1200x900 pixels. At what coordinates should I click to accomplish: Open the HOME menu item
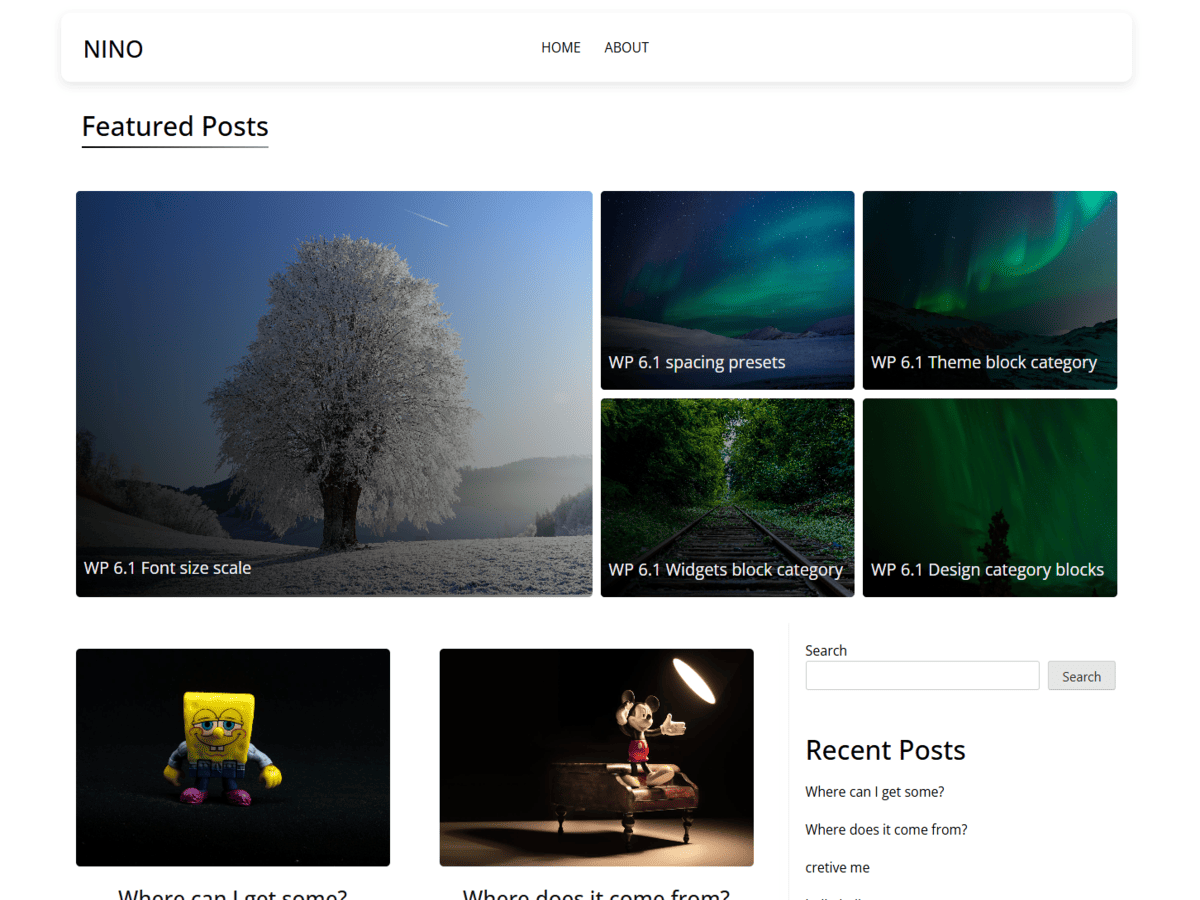pyautogui.click(x=560, y=47)
